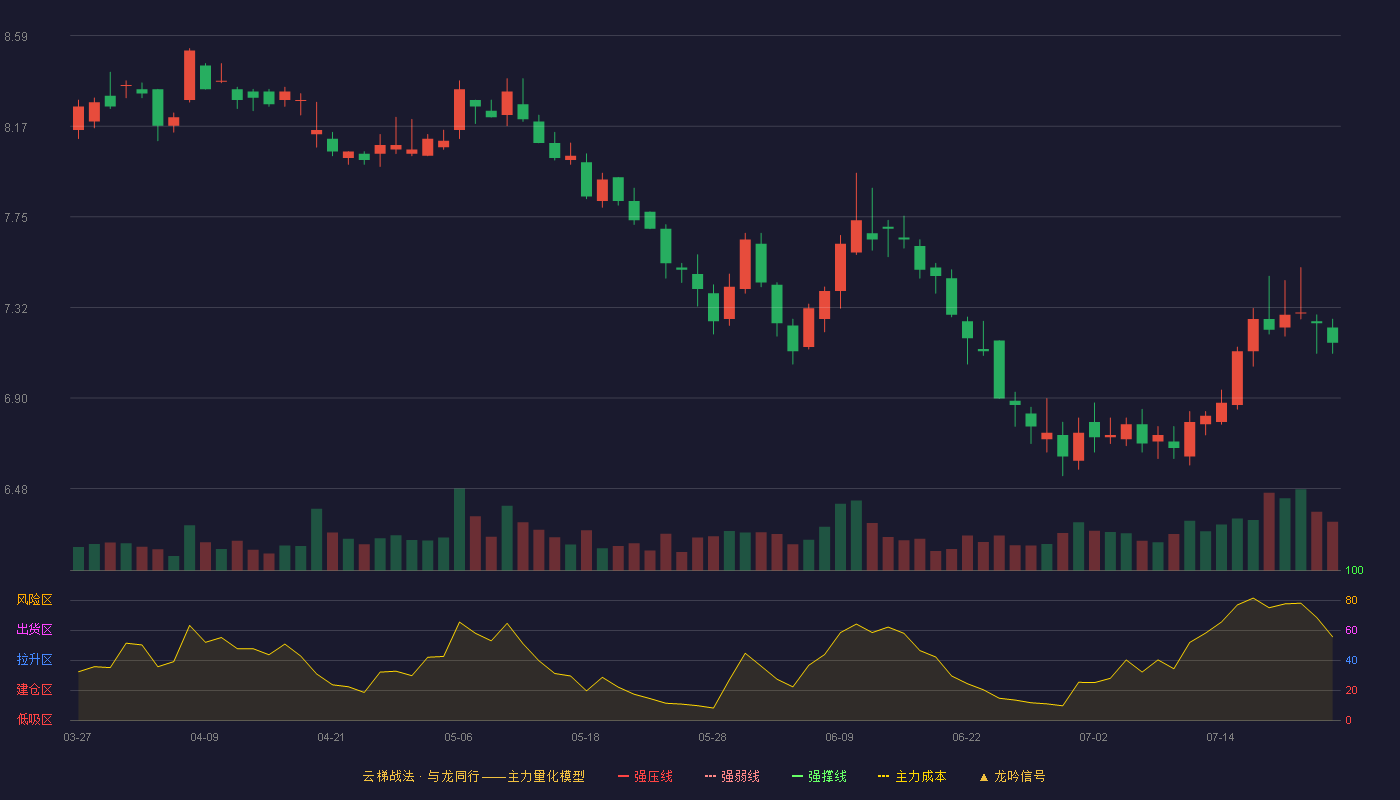The width and height of the screenshot is (1400, 800).
Task: Click the 8.59 price axis label
Action: [16, 37]
